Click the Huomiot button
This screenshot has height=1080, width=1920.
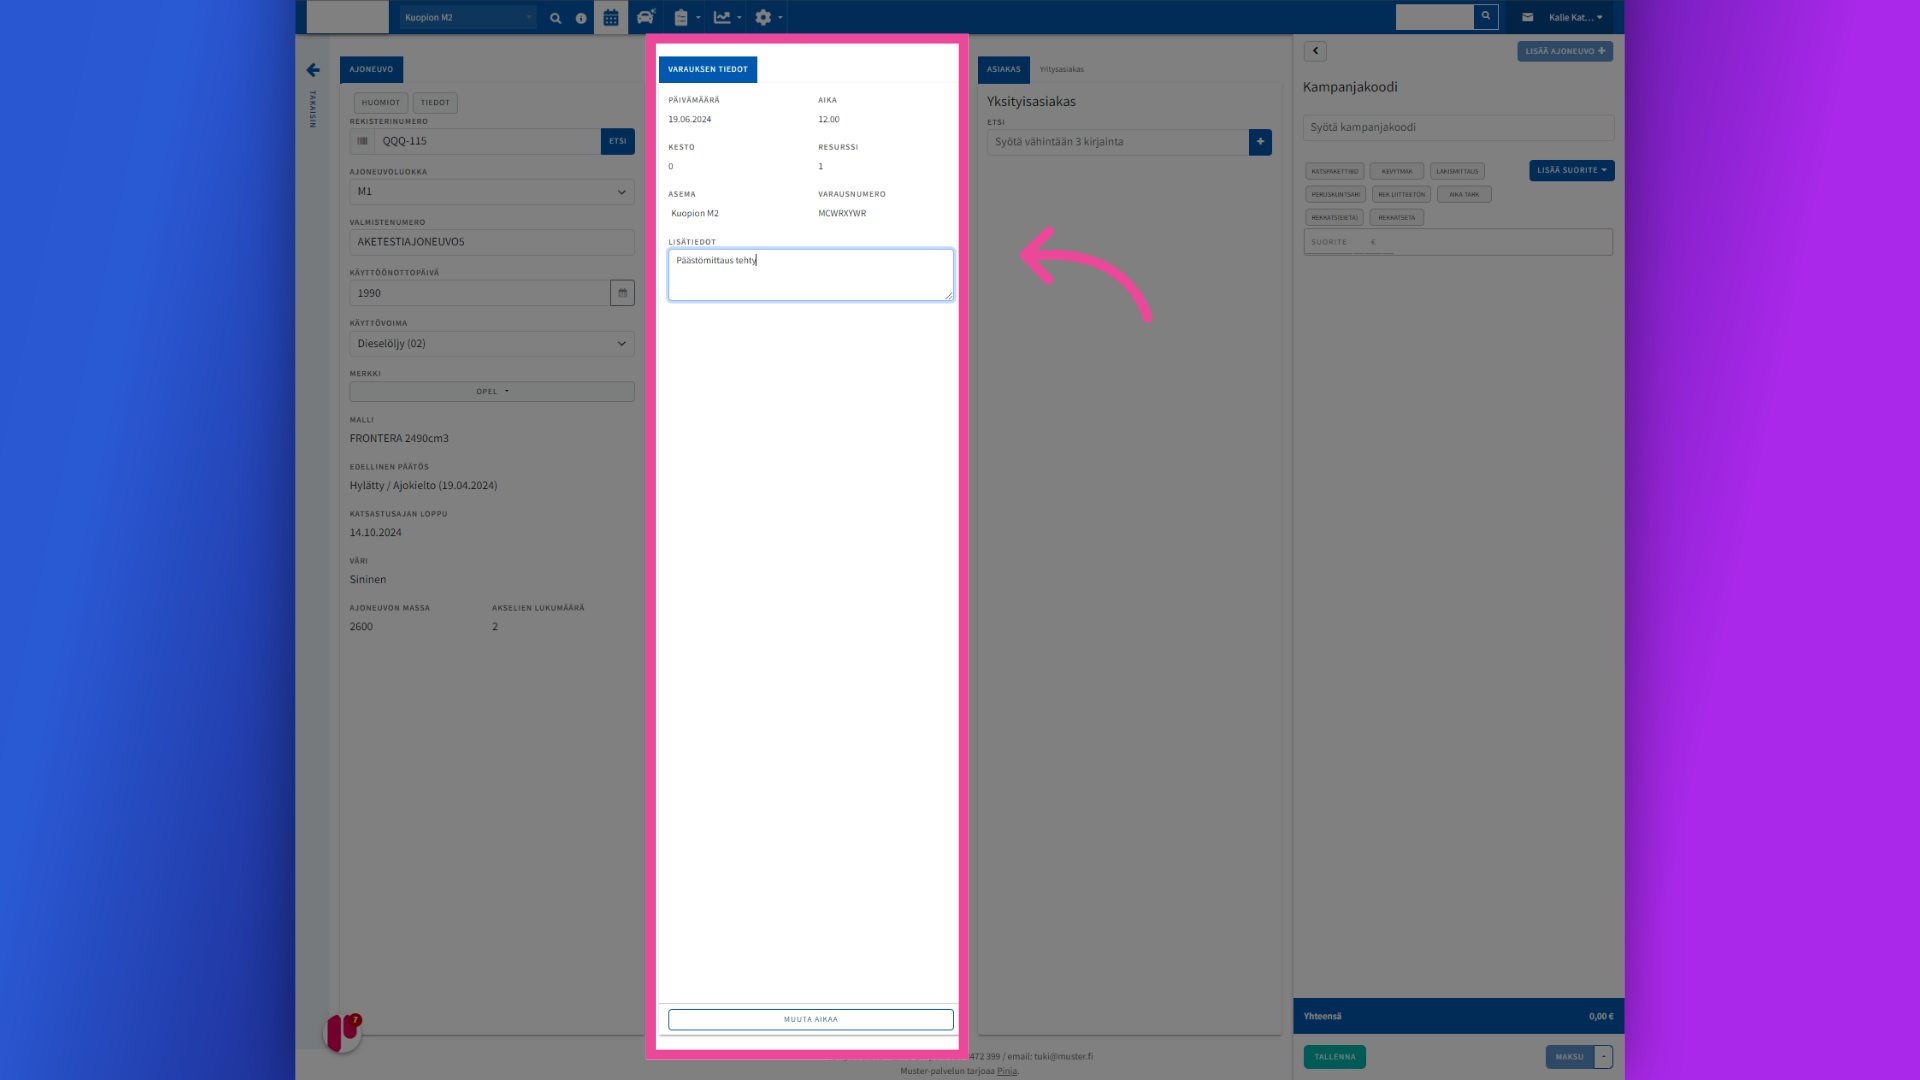tap(380, 102)
